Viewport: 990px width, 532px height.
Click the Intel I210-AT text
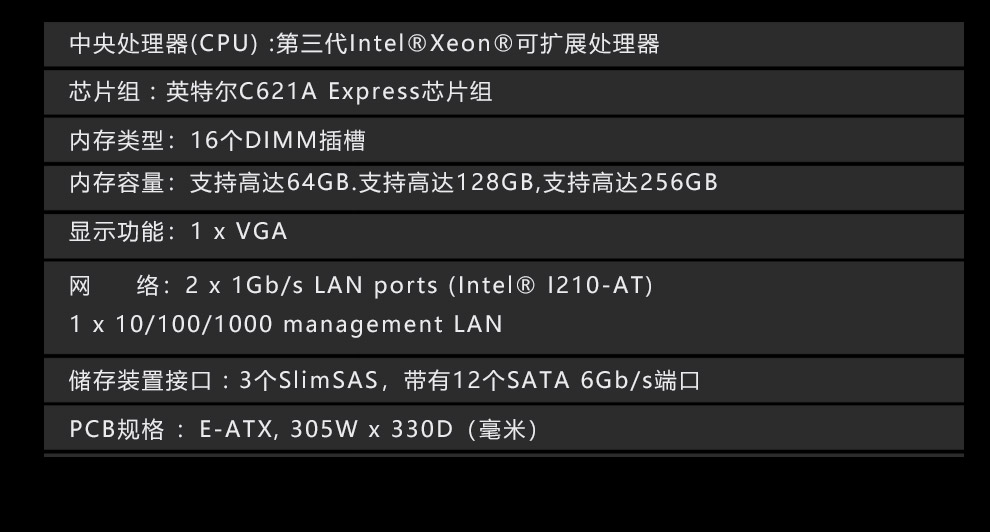(x=551, y=286)
